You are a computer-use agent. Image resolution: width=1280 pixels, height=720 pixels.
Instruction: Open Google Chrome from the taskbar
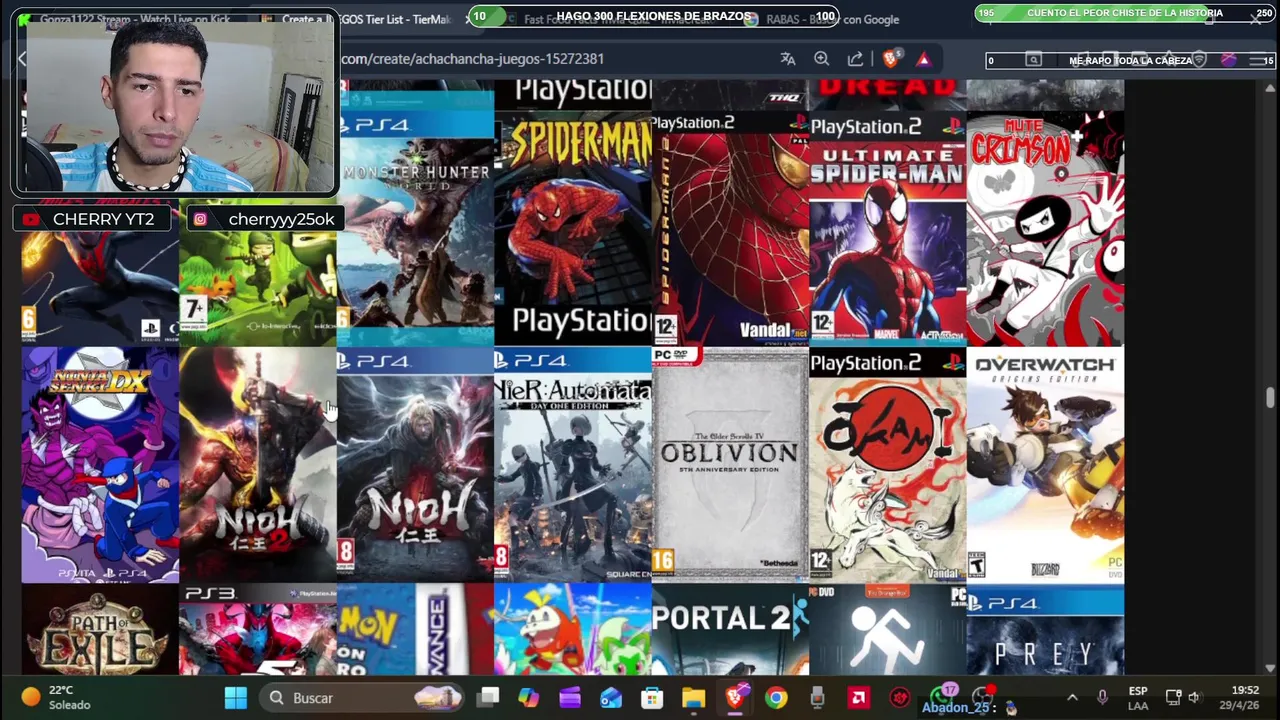point(776,698)
